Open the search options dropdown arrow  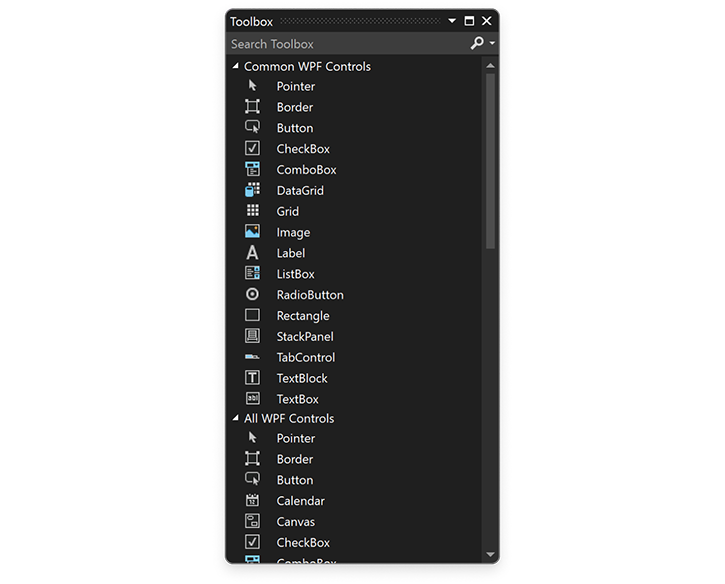pyautogui.click(x=492, y=43)
